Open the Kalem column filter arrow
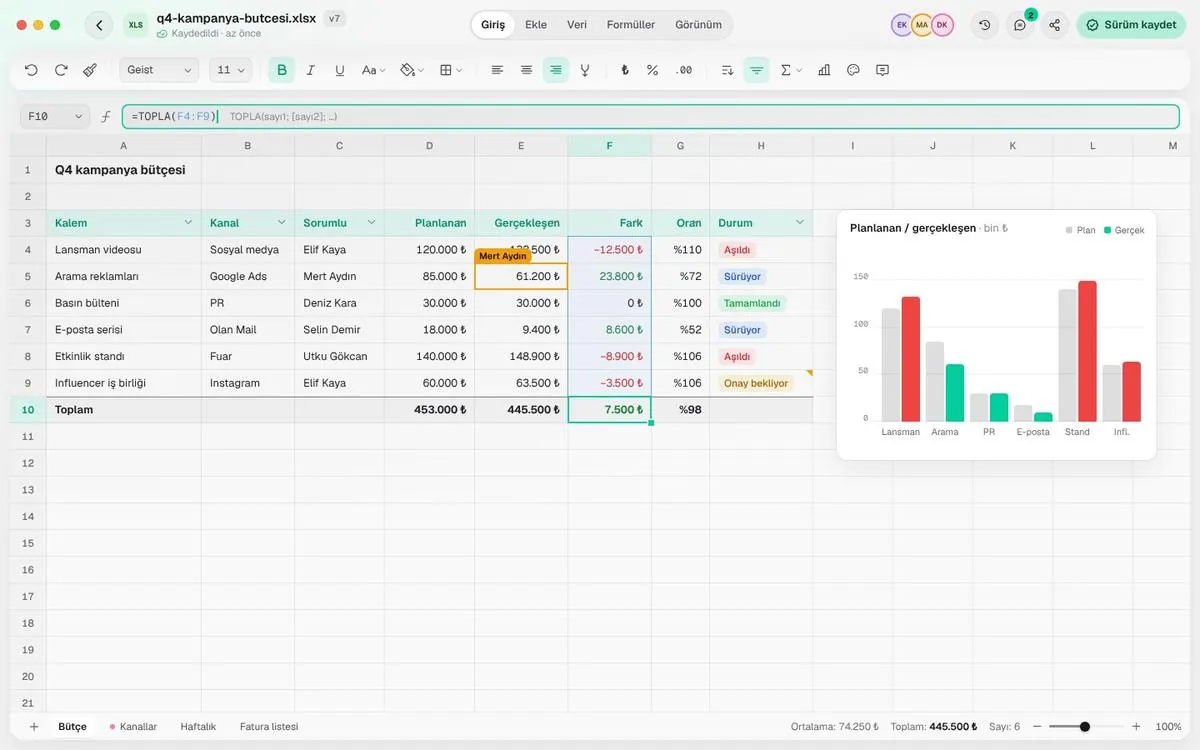The image size is (1200, 750). (x=188, y=223)
